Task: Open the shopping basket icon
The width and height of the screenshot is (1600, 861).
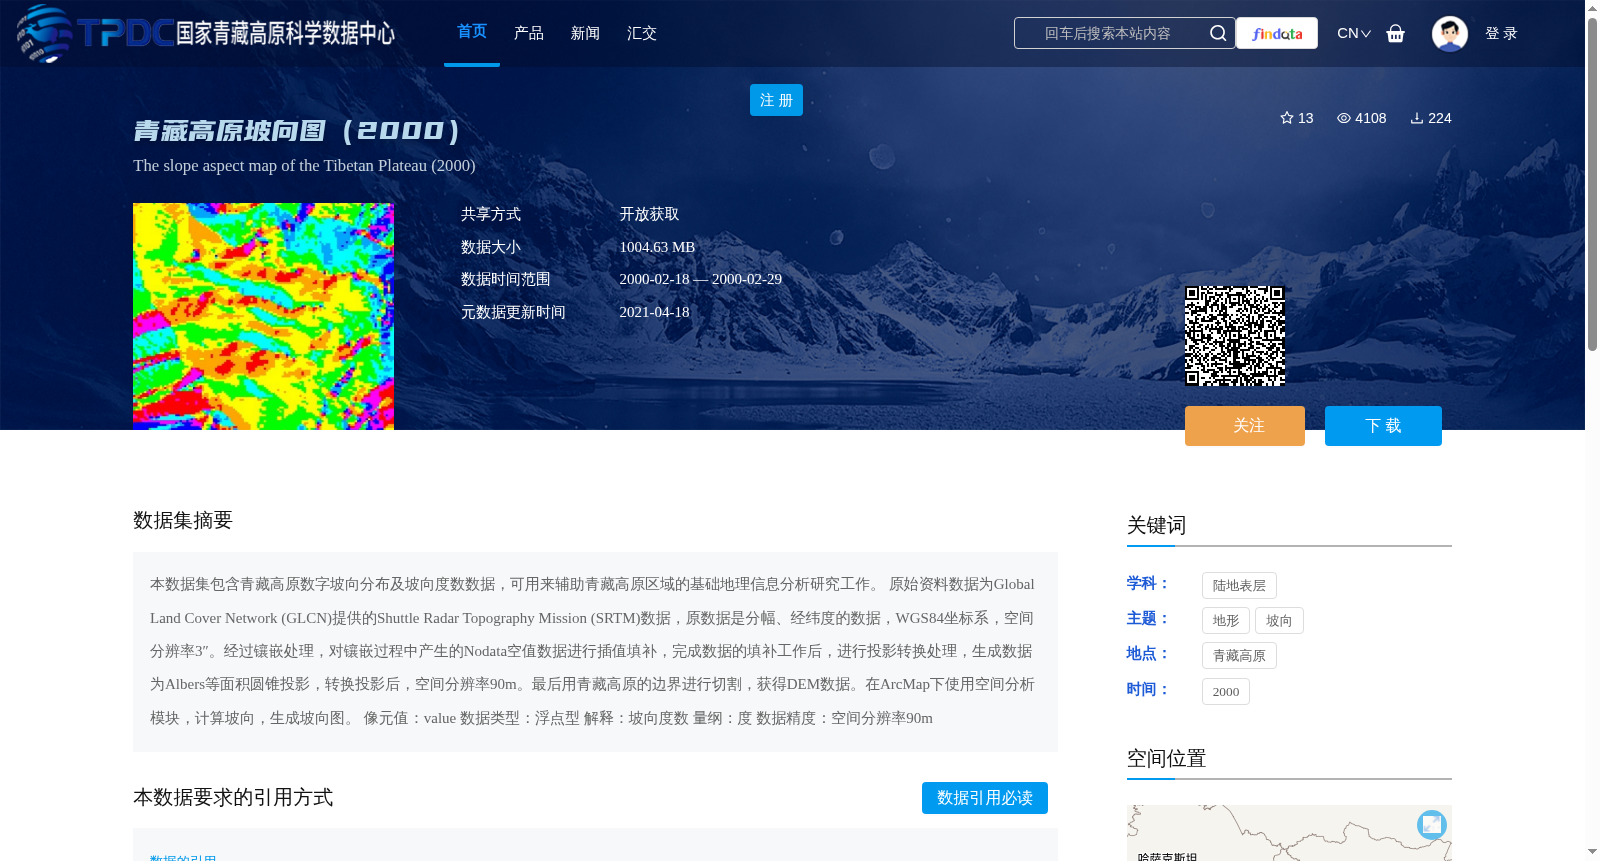Action: (1395, 33)
